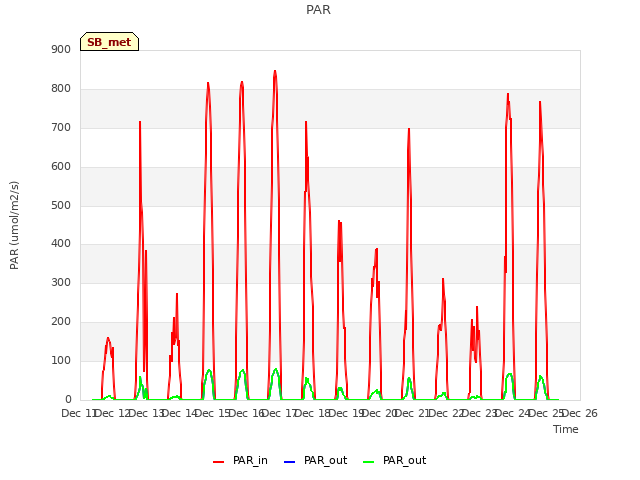Click the 700 y-axis tick label
Image resolution: width=640 pixels, height=480 pixels.
click(x=61, y=127)
